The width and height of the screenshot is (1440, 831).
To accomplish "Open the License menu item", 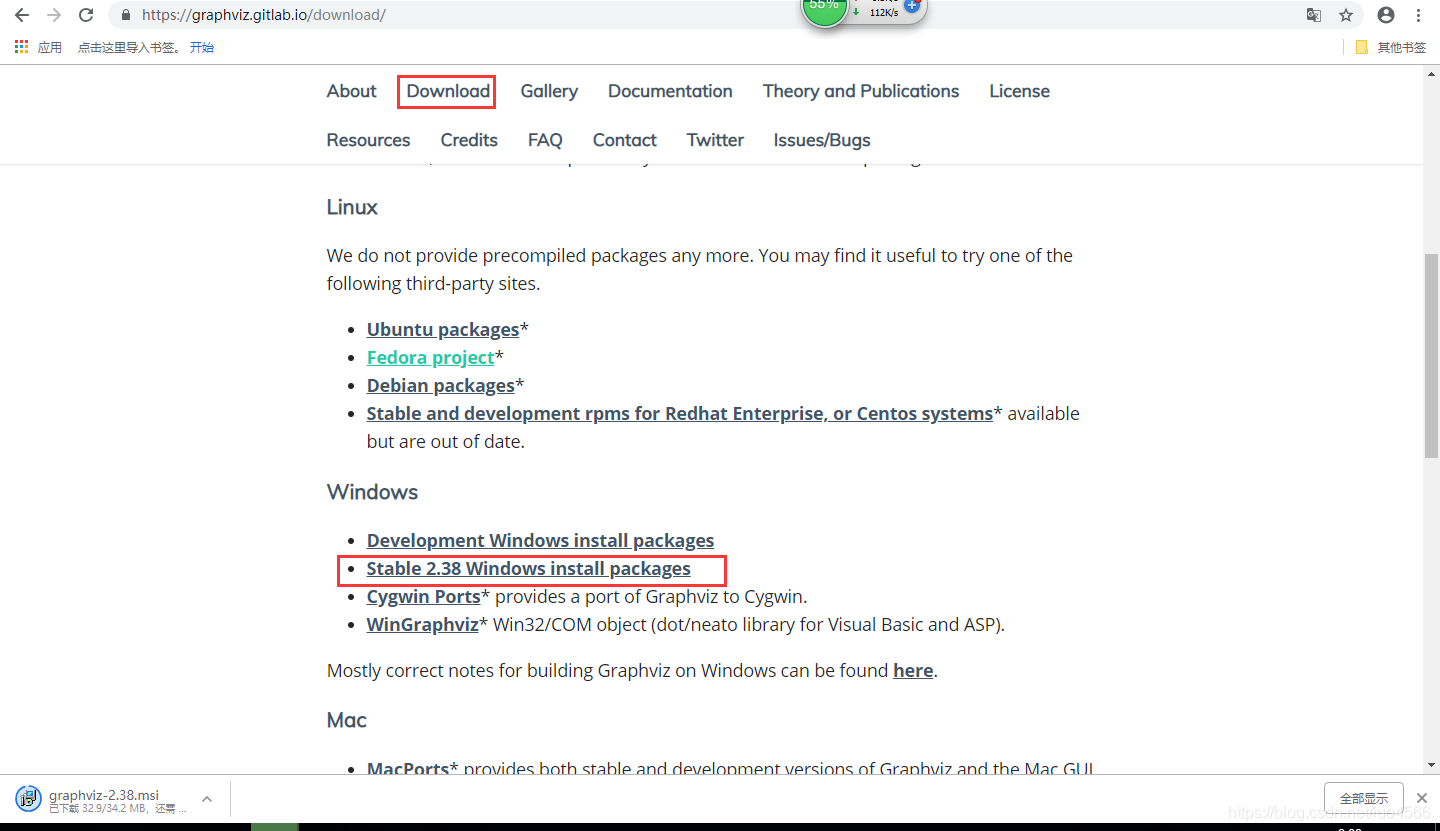I will point(1020,91).
